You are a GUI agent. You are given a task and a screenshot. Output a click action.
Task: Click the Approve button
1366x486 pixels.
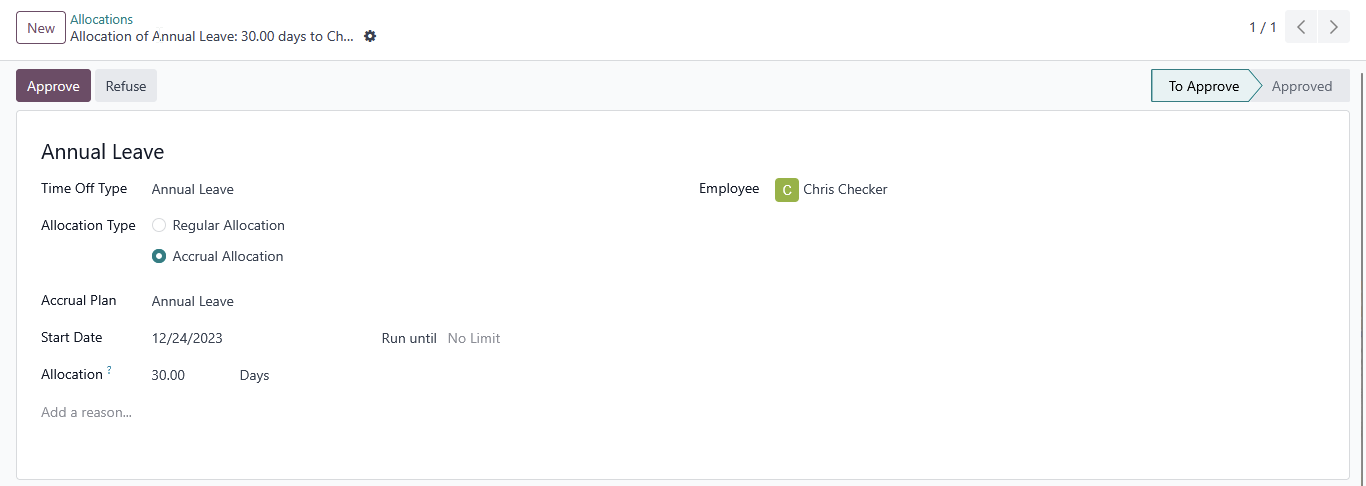53,86
